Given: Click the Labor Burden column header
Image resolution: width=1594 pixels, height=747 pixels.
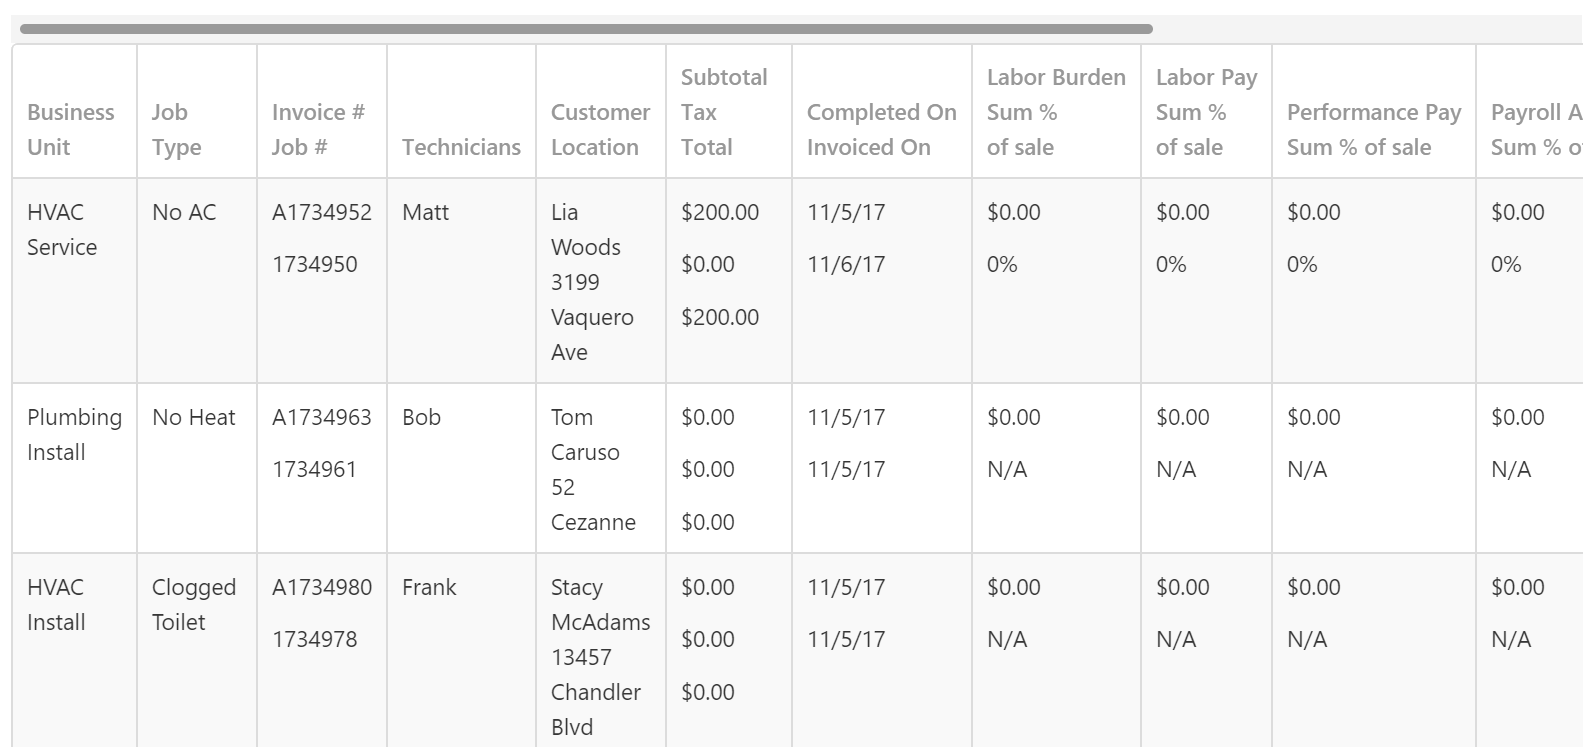Looking at the screenshot, I should click(1056, 112).
